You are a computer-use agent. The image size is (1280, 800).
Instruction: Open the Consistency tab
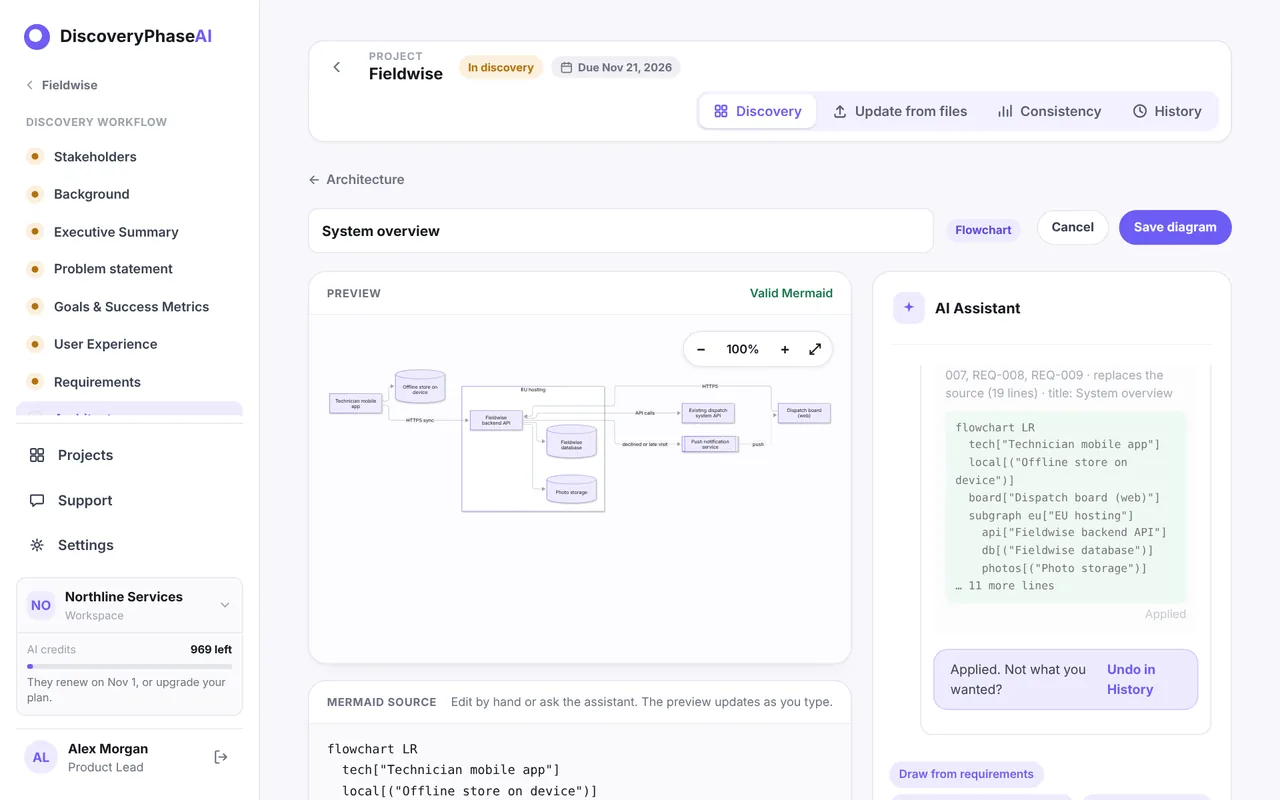[1049, 111]
